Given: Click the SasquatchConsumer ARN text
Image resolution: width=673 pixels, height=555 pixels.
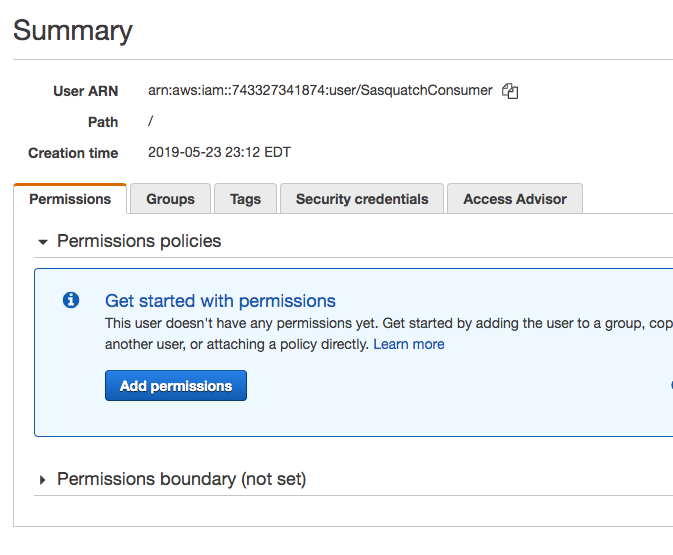Looking at the screenshot, I should pos(320,91).
